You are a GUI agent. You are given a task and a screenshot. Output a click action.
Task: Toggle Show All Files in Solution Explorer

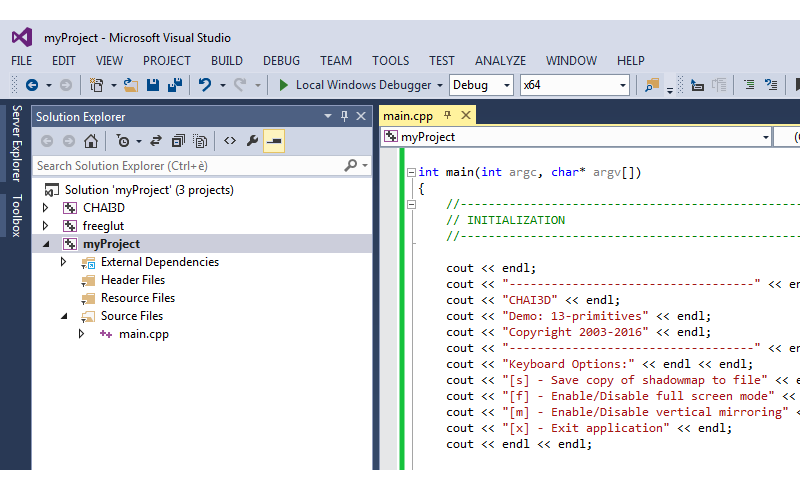point(201,141)
